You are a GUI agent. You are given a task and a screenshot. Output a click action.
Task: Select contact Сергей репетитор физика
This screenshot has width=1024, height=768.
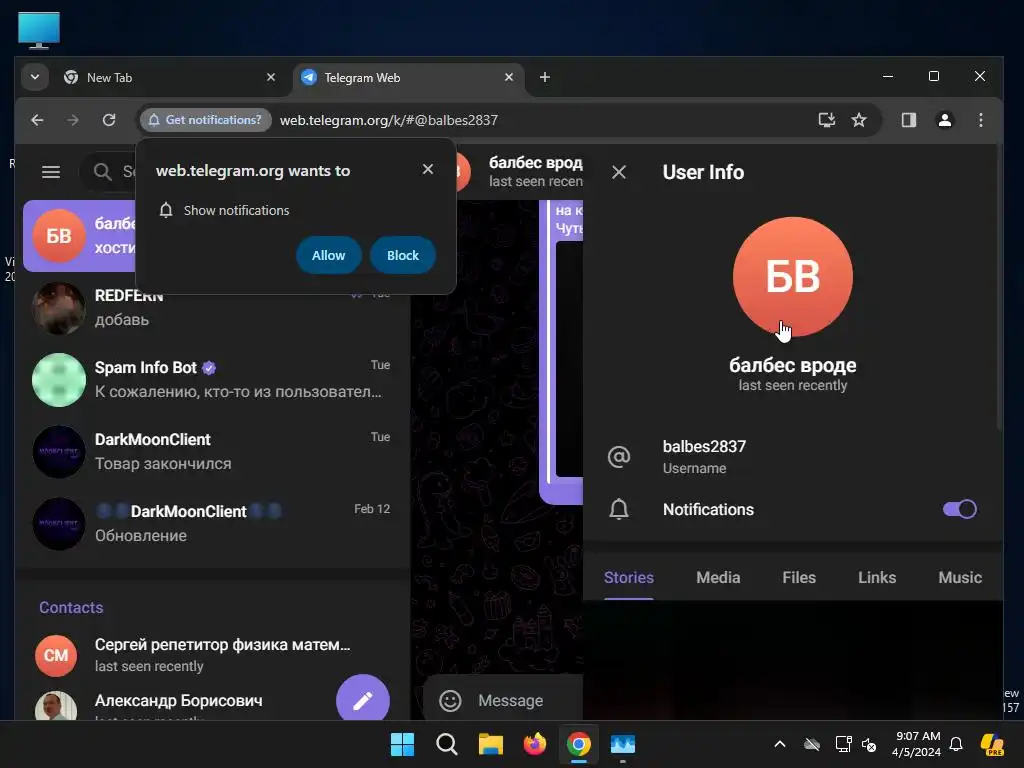(212, 655)
